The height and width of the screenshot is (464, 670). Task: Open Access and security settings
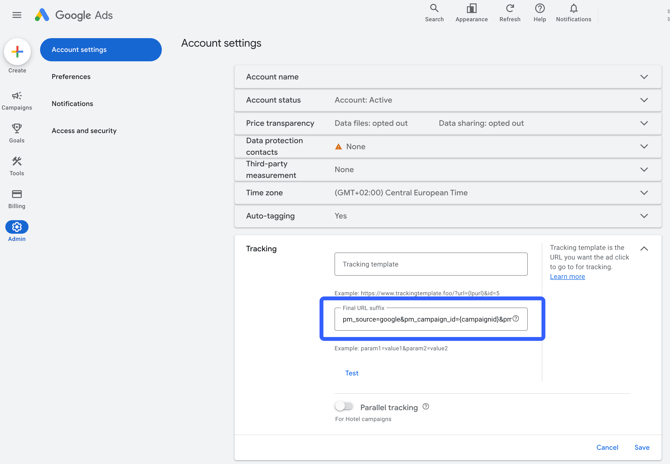coord(84,131)
